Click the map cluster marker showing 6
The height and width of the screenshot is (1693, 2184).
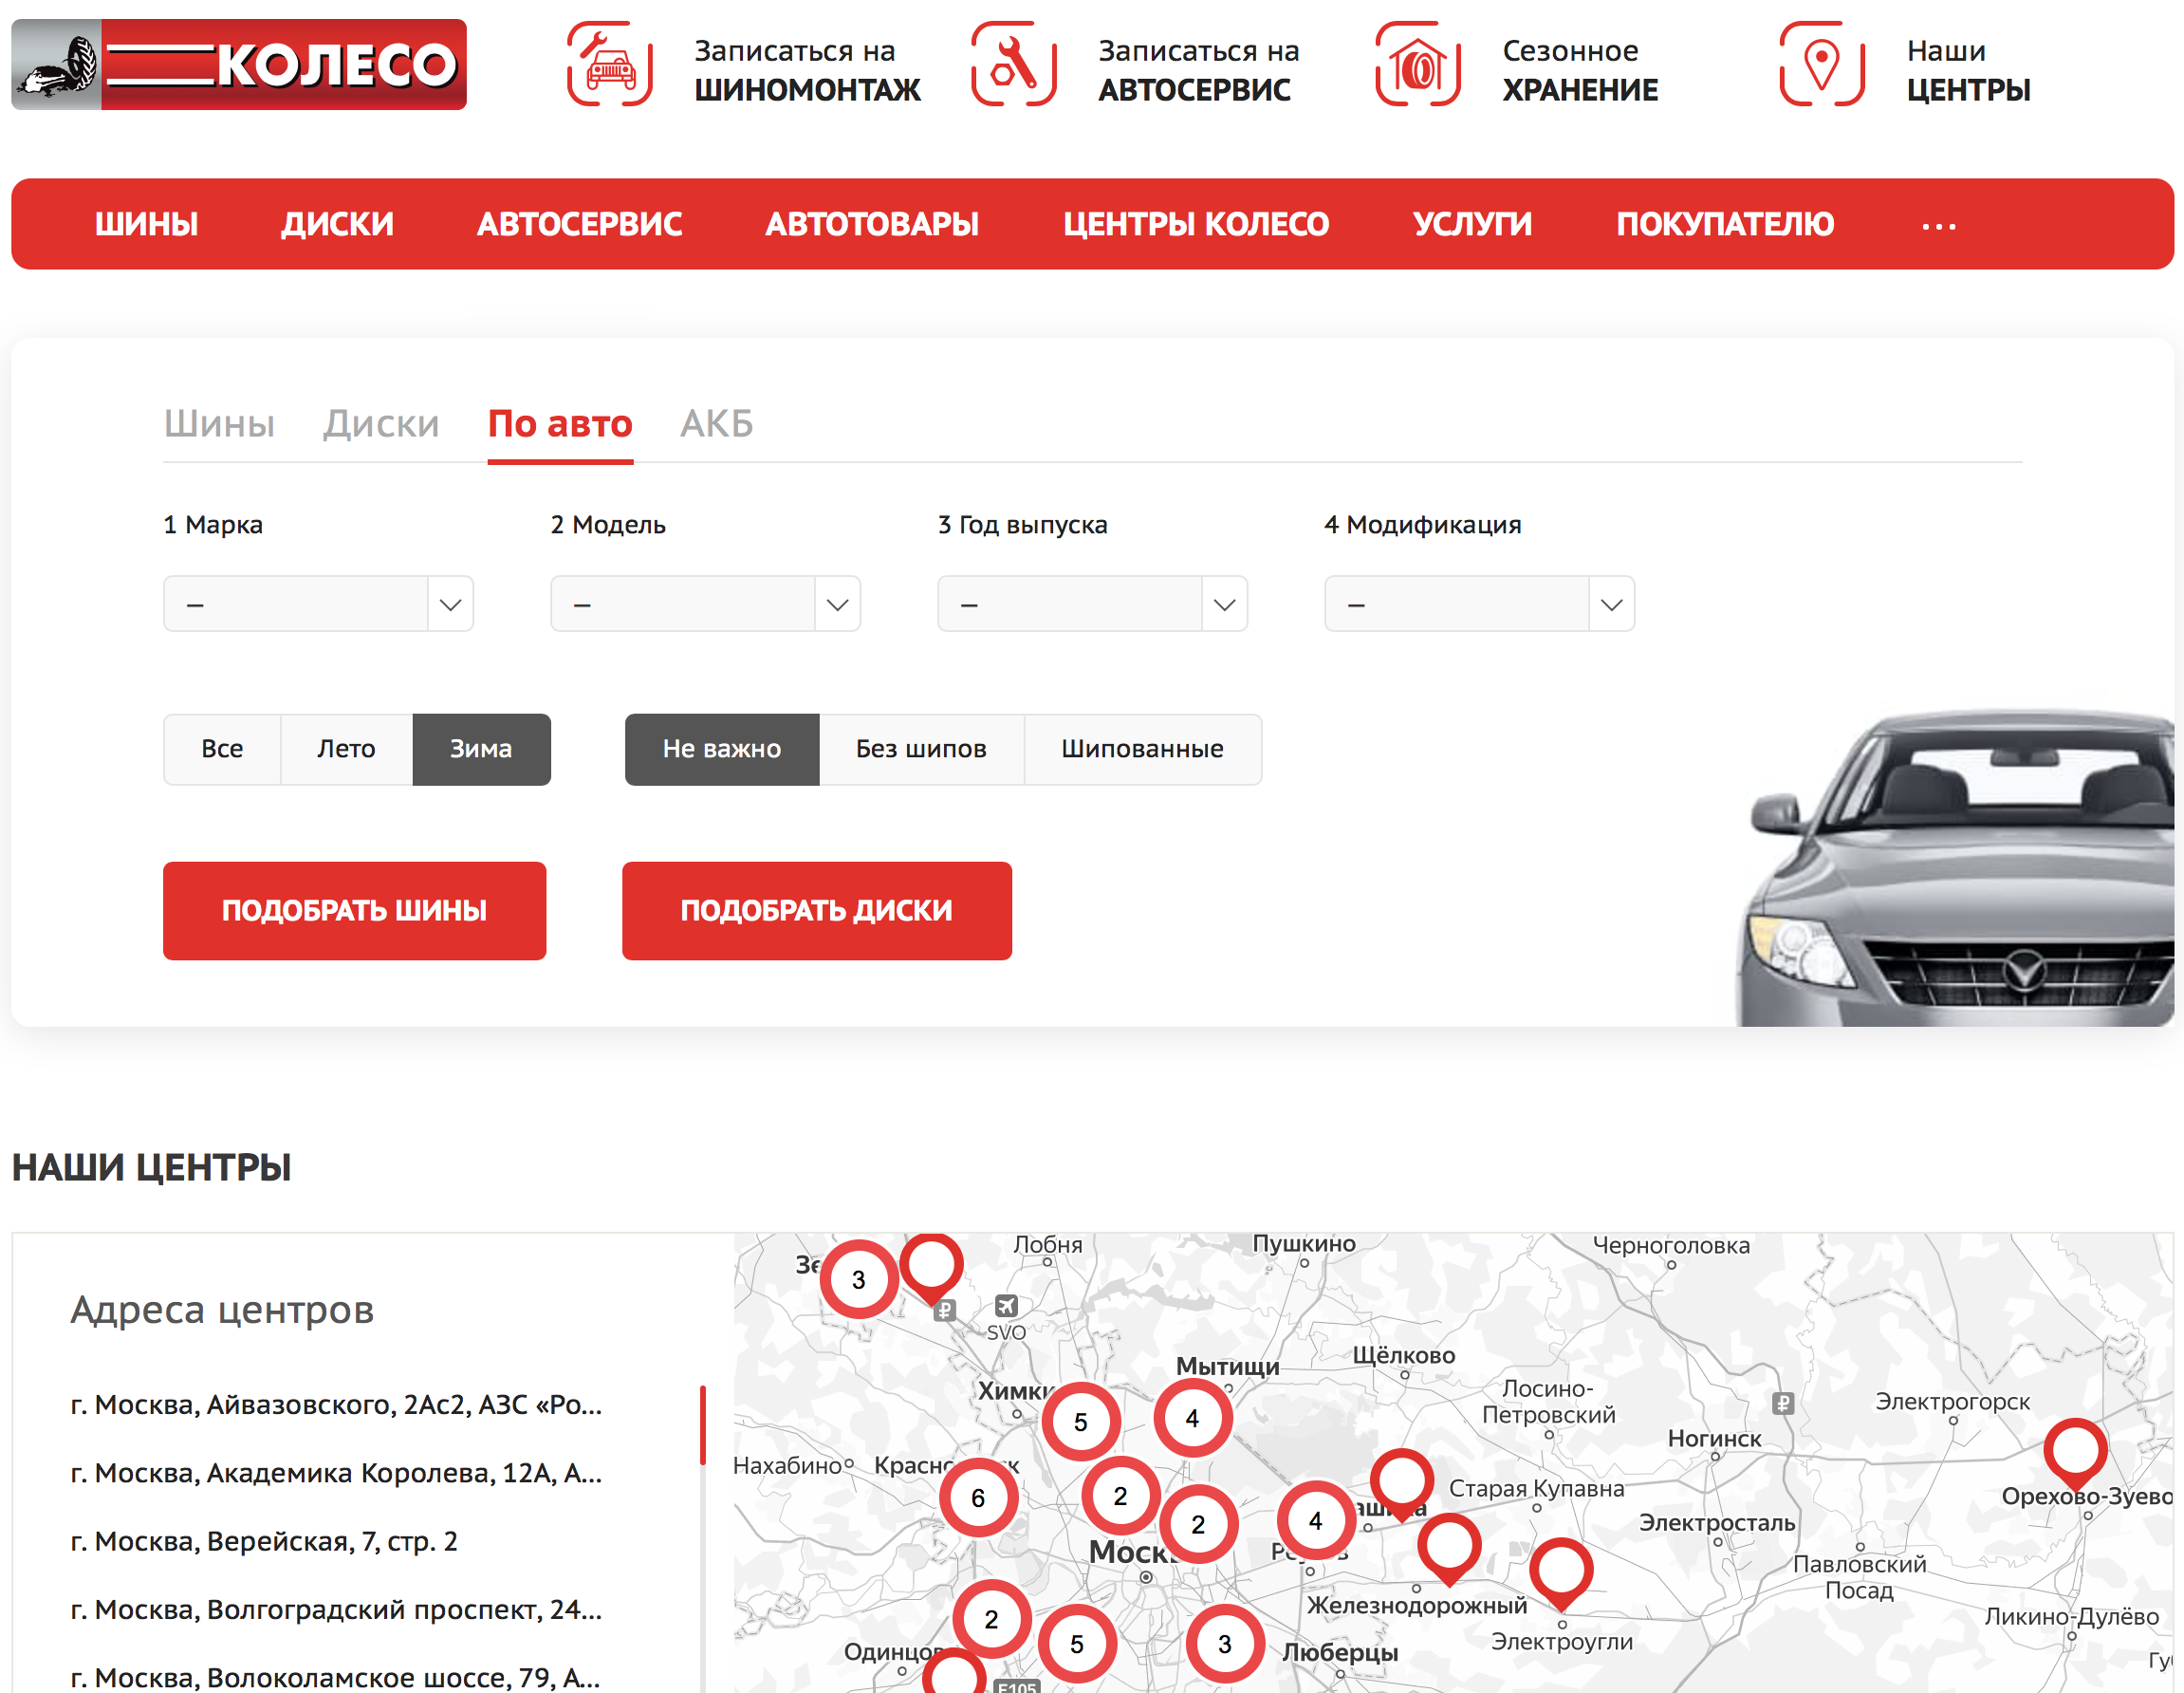coord(977,1497)
